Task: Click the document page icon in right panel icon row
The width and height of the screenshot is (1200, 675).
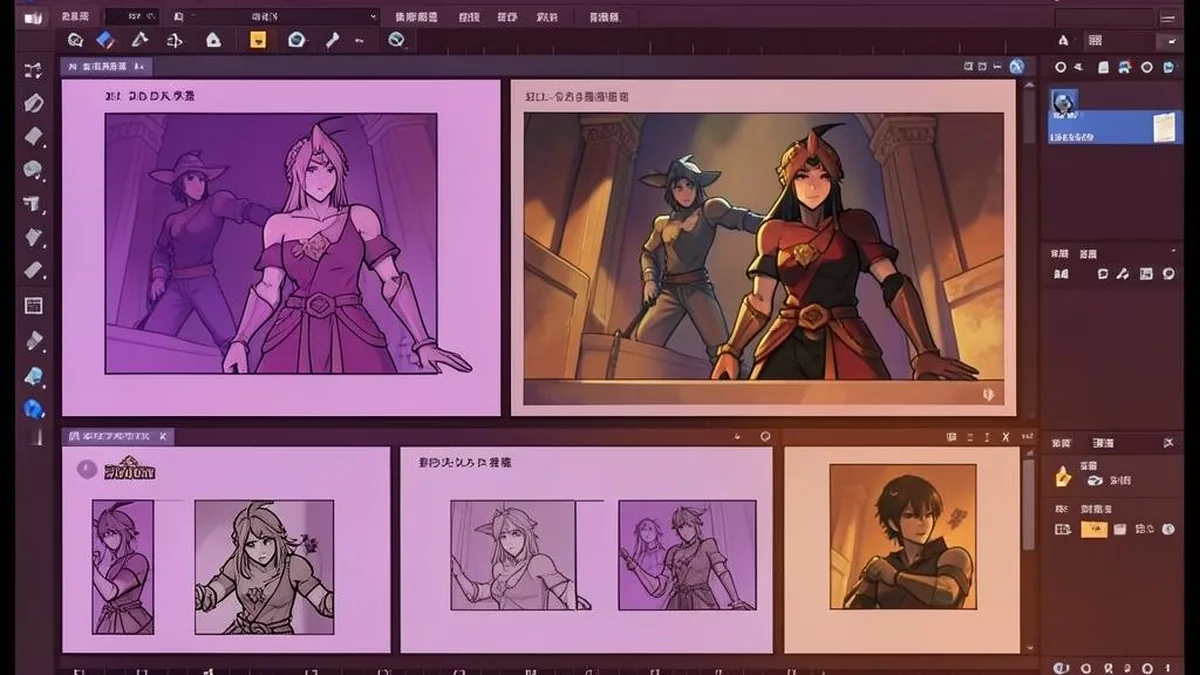Action: tap(1103, 67)
